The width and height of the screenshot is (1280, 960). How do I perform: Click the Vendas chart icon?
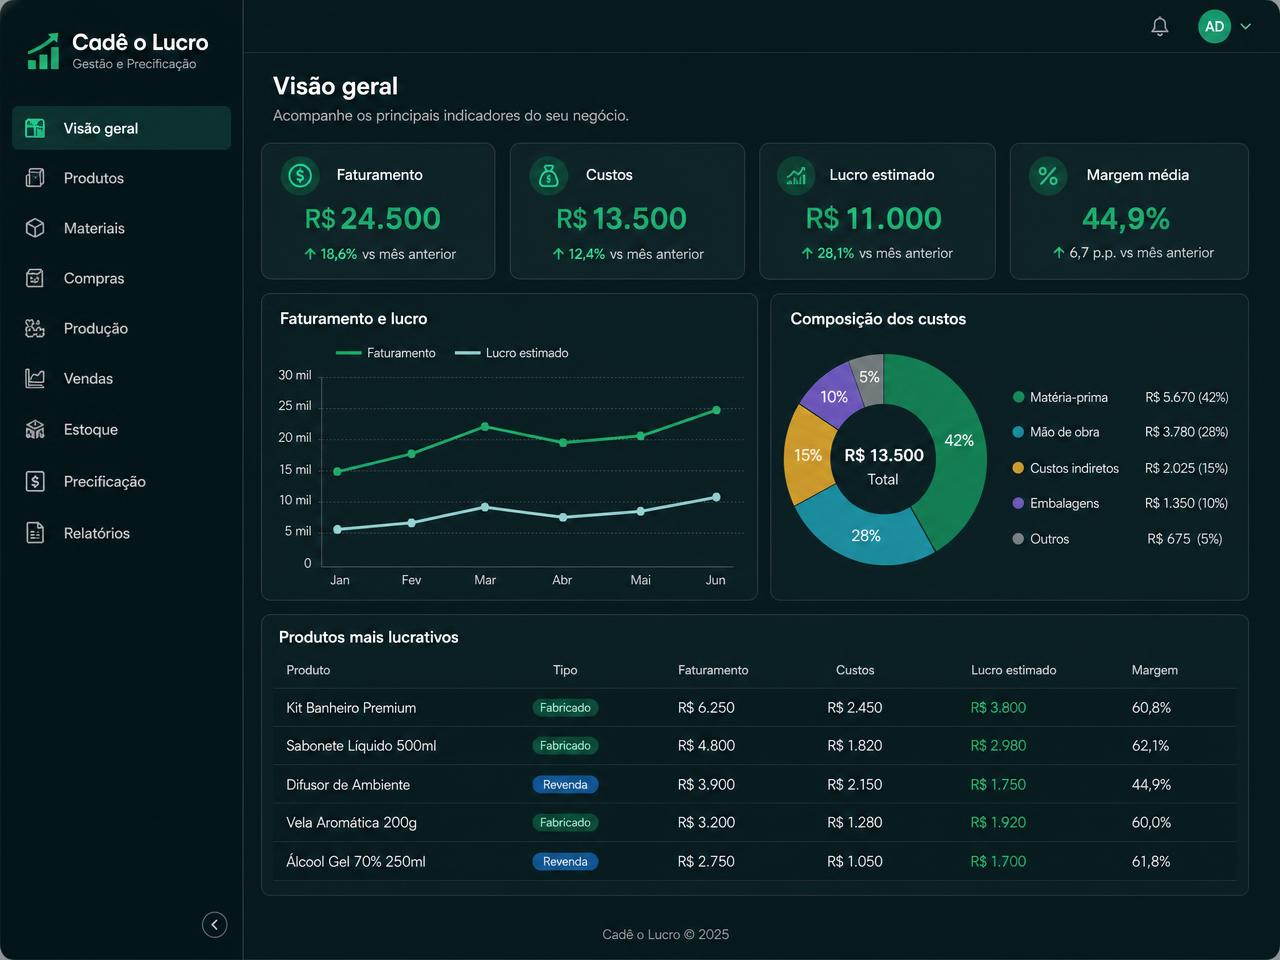tap(35, 378)
